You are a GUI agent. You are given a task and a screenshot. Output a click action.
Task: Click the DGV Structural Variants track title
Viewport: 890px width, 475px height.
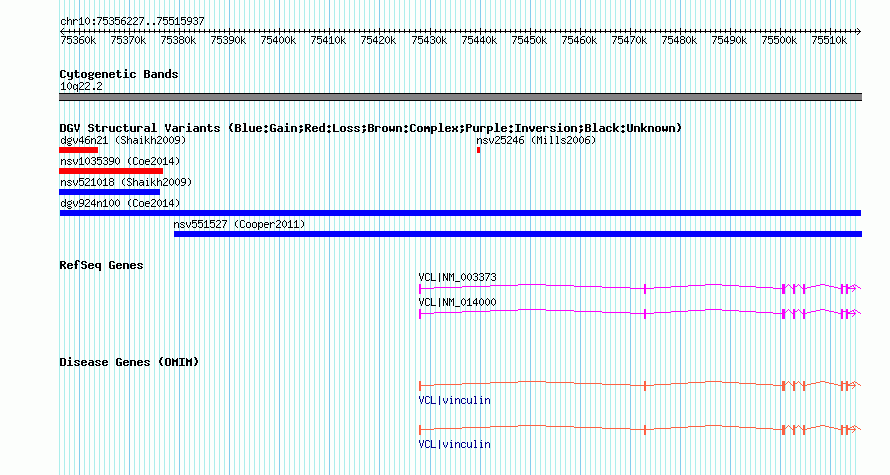[370, 128]
